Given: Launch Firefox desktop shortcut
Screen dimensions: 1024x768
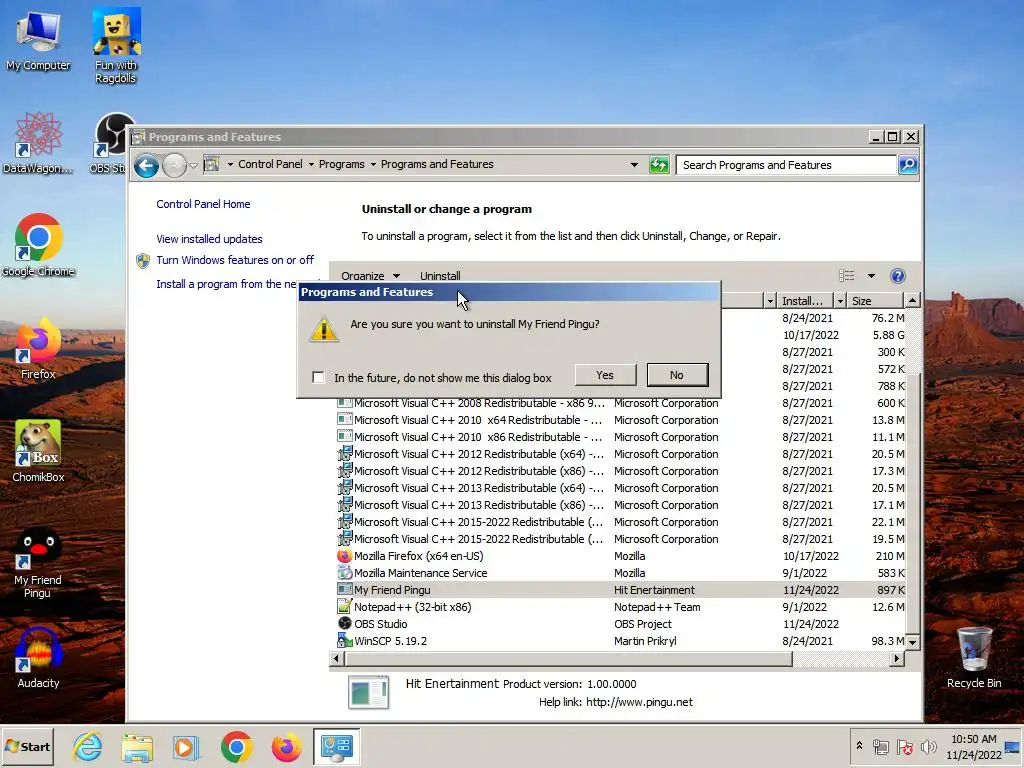Looking at the screenshot, I should (x=38, y=349).
